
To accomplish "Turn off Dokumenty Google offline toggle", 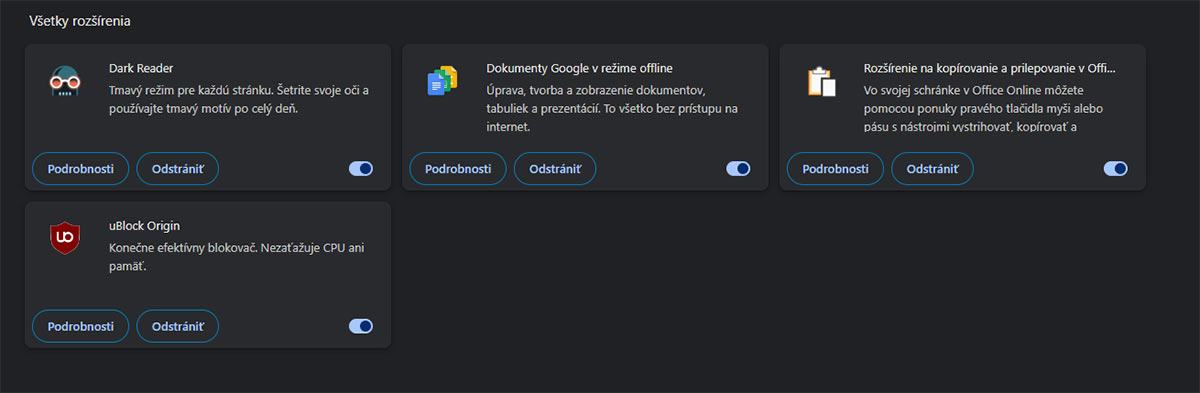I will (x=738, y=169).
